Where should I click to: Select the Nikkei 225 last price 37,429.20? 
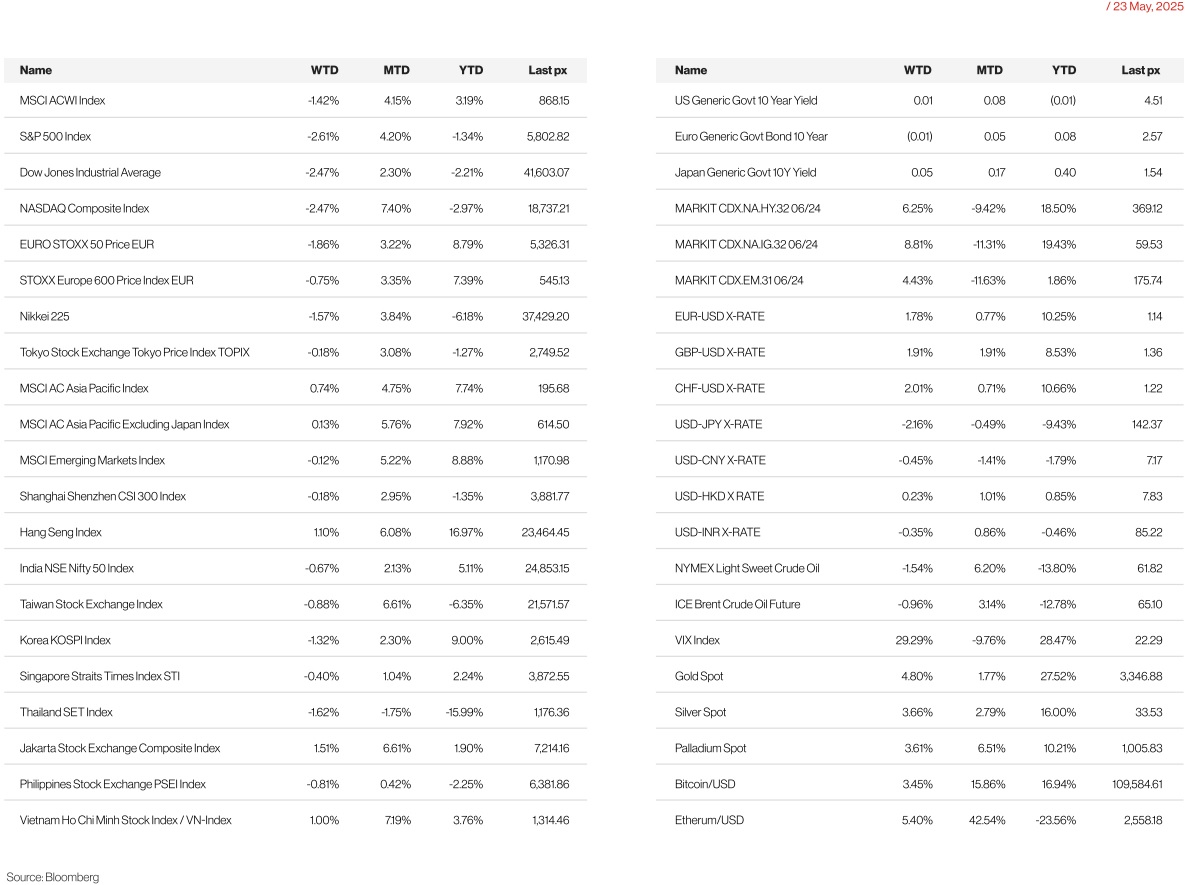pyautogui.click(x=546, y=316)
